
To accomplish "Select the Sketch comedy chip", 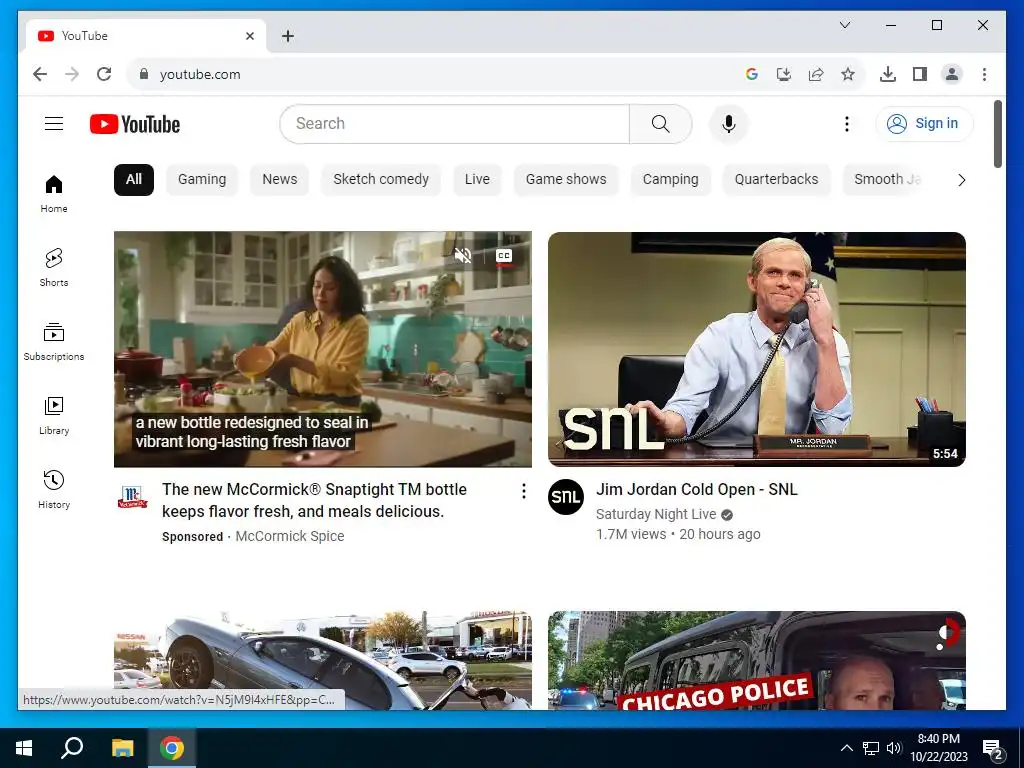I will point(381,180).
